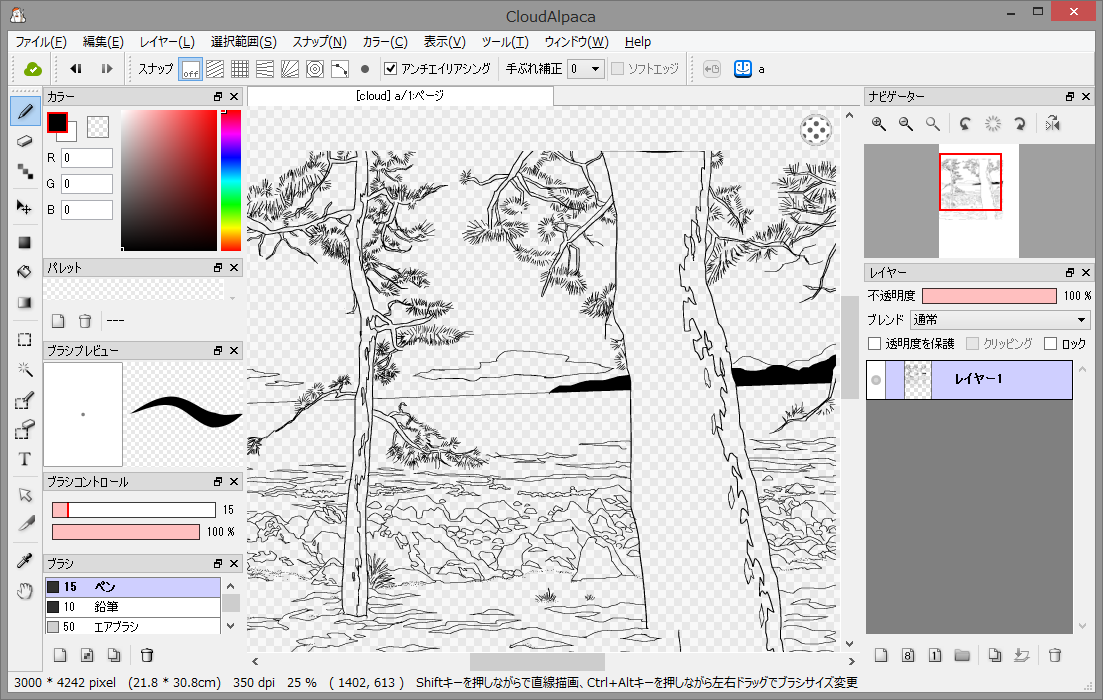Float the Brush Preview panel
Viewport: 1103px width, 700px height.
(218, 350)
